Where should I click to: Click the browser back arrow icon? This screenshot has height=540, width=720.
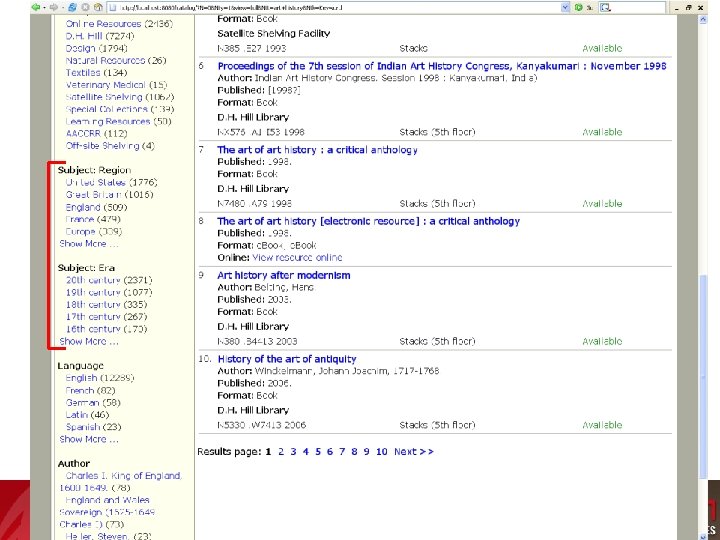click(x=36, y=7)
